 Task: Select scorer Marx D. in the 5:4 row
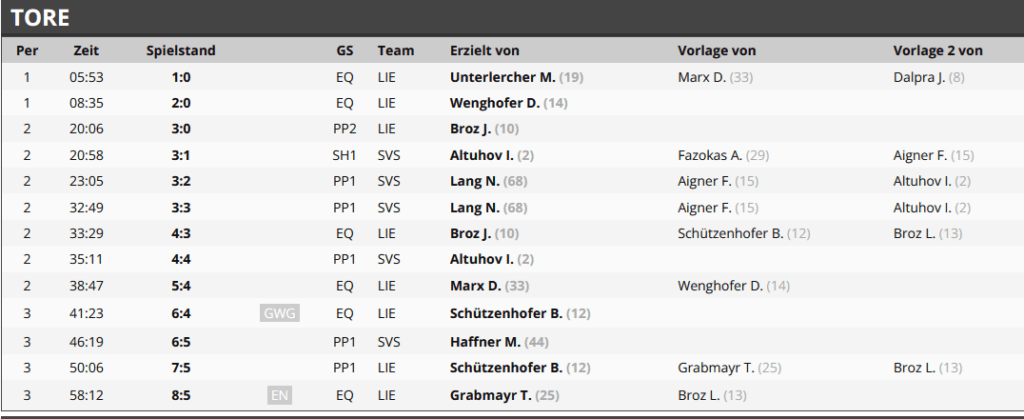pyautogui.click(x=489, y=286)
